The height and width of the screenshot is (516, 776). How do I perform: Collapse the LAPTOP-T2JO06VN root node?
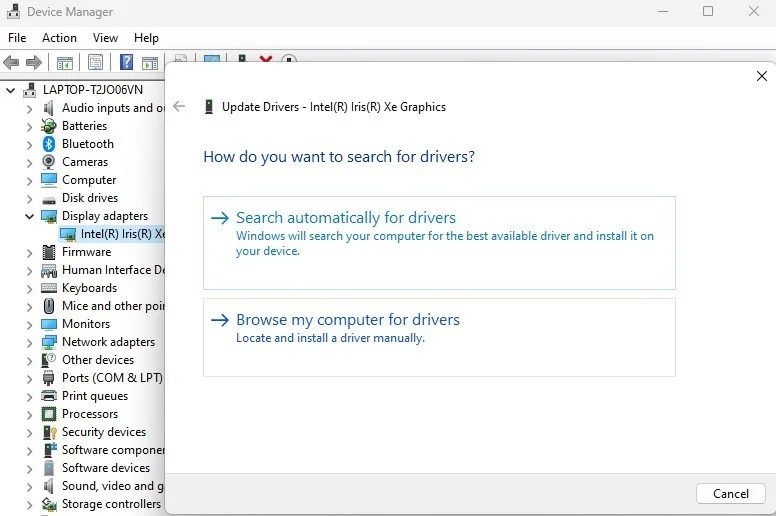[x=10, y=91]
